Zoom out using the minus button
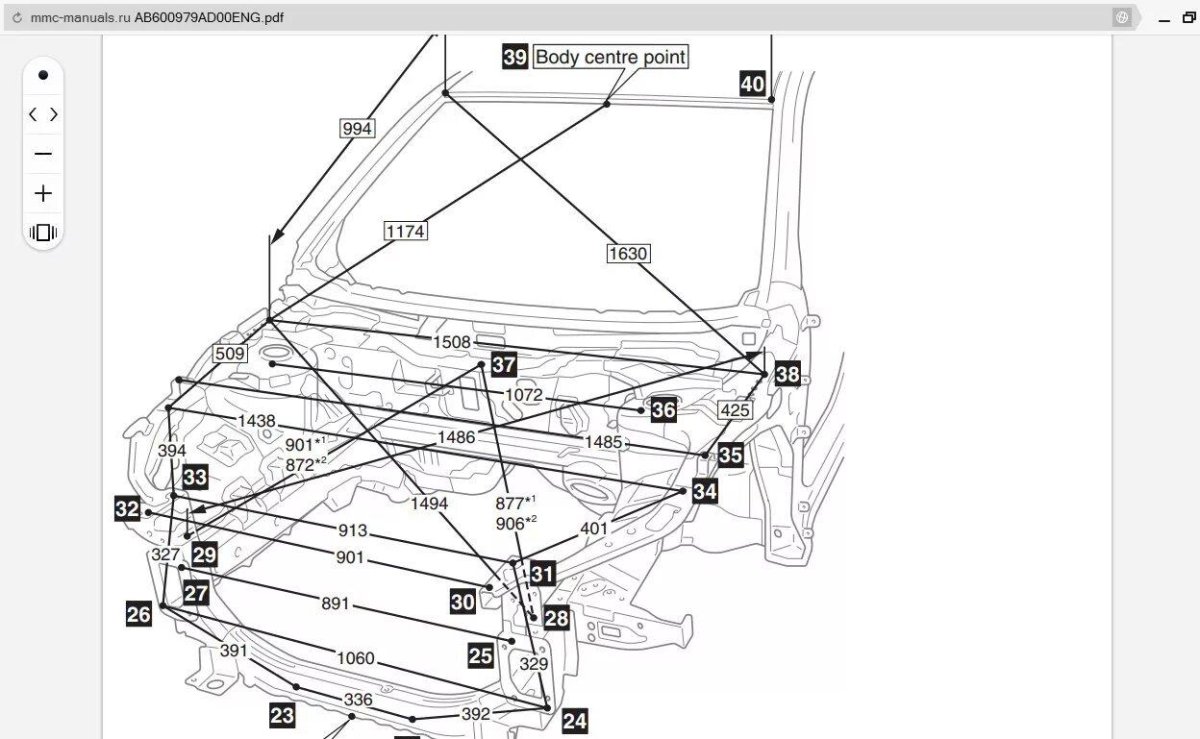The image size is (1200, 739). 43,154
